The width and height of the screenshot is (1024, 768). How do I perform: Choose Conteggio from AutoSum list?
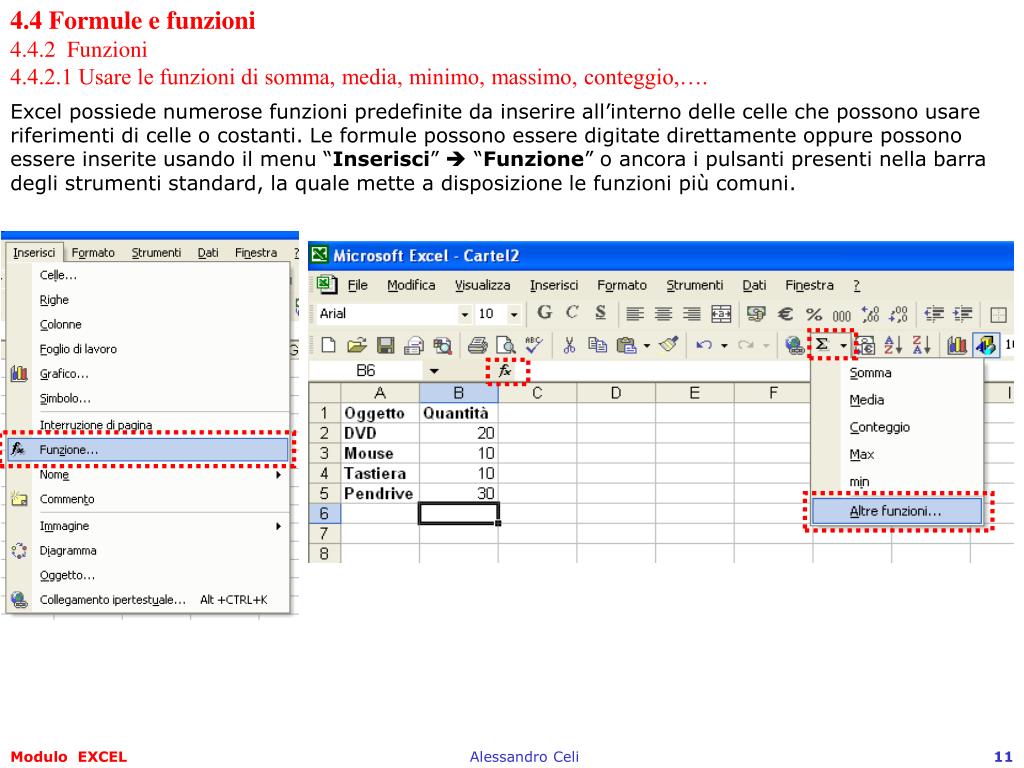click(x=879, y=427)
